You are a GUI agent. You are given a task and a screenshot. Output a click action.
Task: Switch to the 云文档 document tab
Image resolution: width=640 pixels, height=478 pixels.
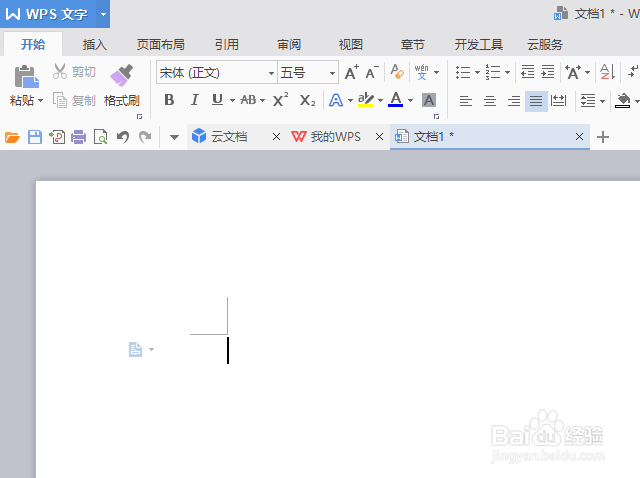pyautogui.click(x=229, y=137)
